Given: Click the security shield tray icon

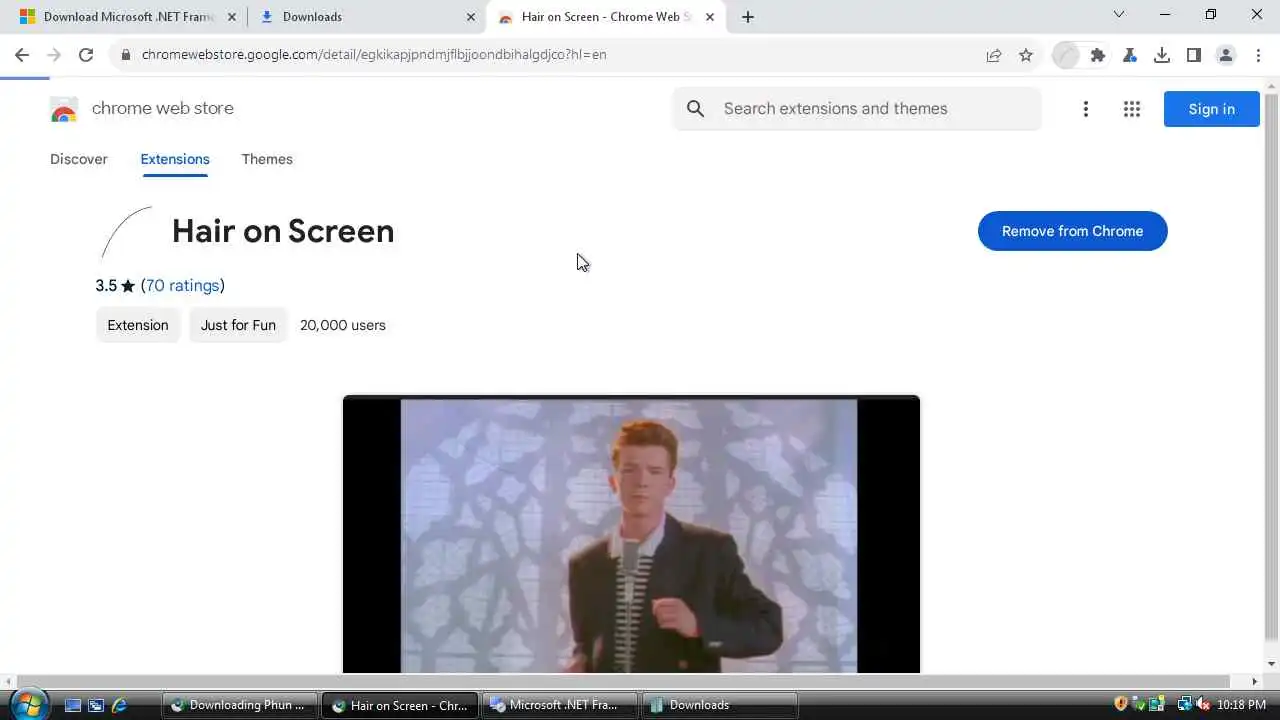Looking at the screenshot, I should click(1121, 704).
